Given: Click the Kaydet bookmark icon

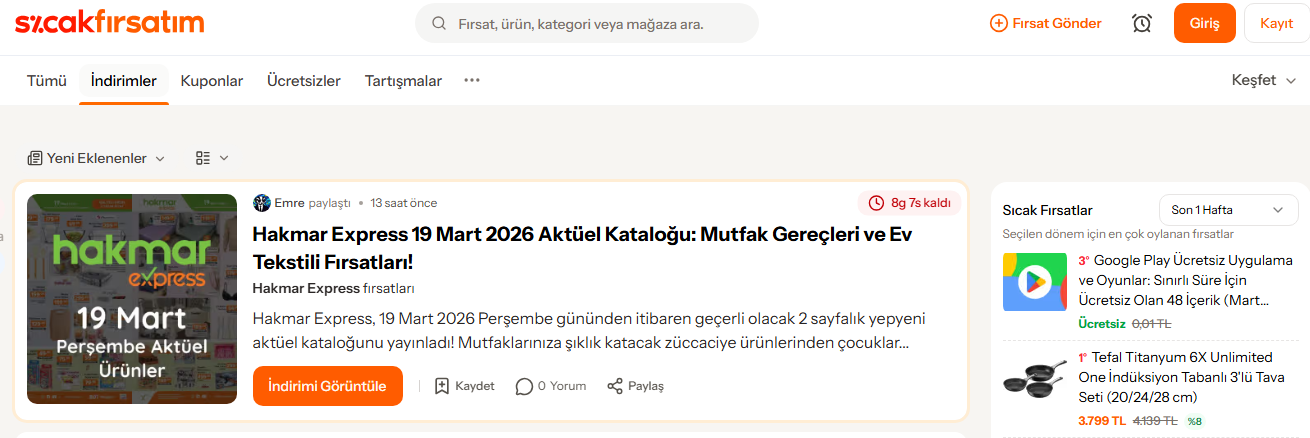Looking at the screenshot, I should (442, 386).
